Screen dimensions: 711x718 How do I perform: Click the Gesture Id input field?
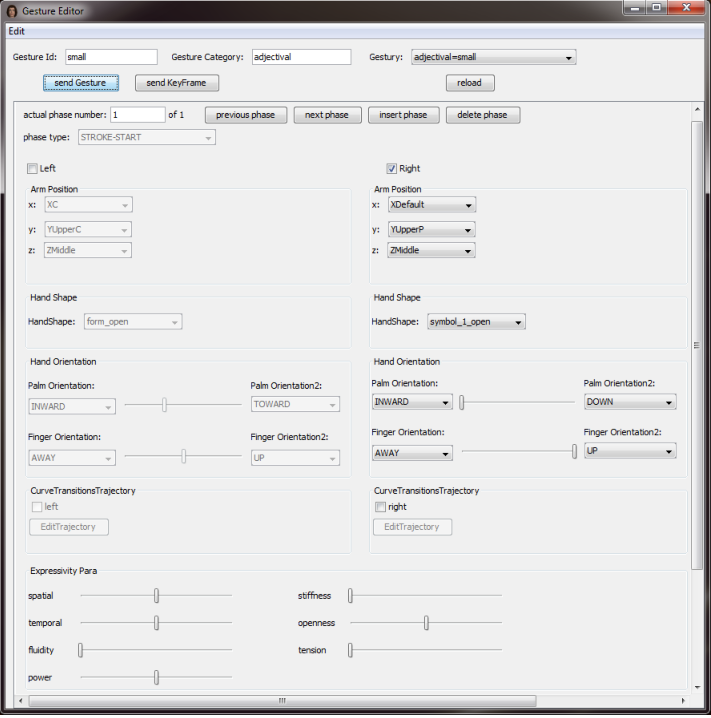coord(111,57)
